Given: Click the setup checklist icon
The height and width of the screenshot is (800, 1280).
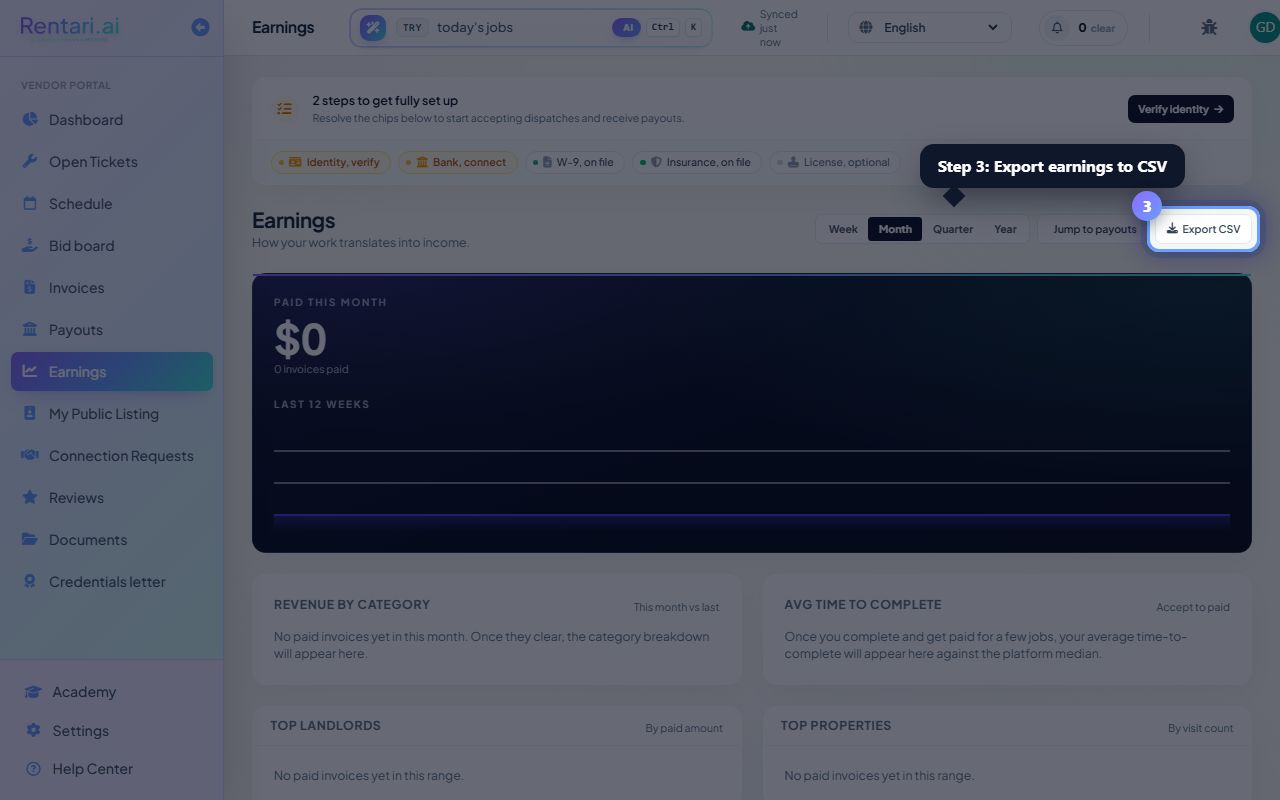Looking at the screenshot, I should (x=285, y=109).
